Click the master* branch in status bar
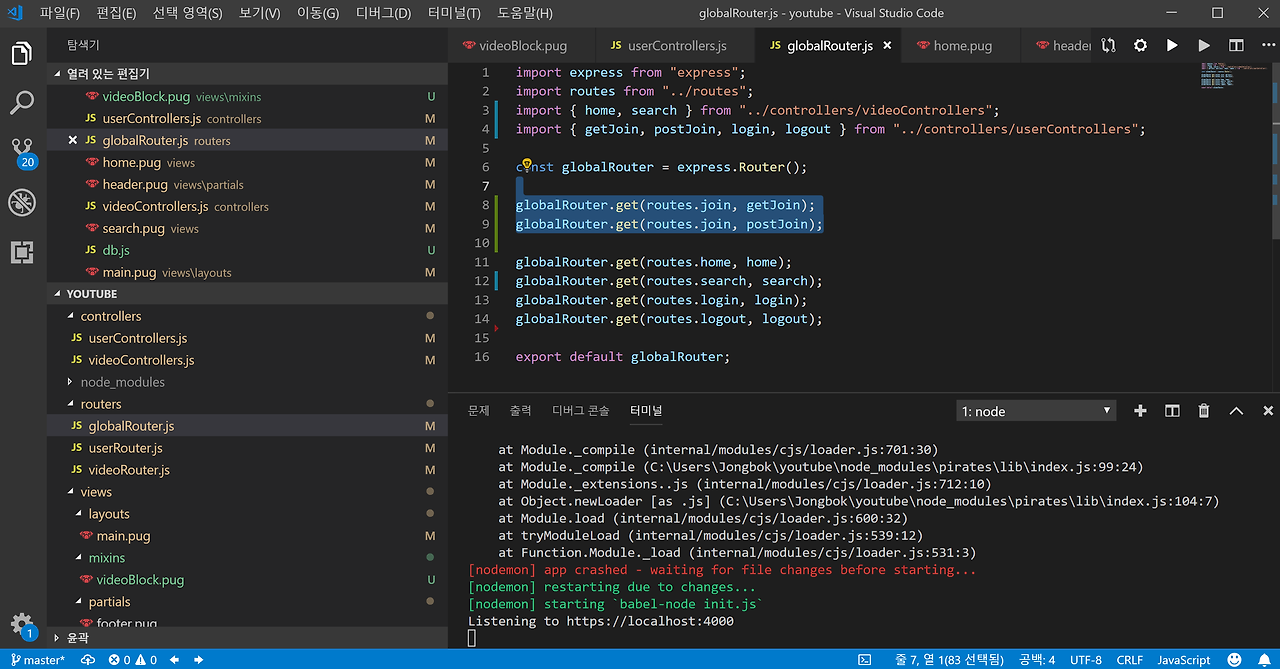 [x=37, y=660]
